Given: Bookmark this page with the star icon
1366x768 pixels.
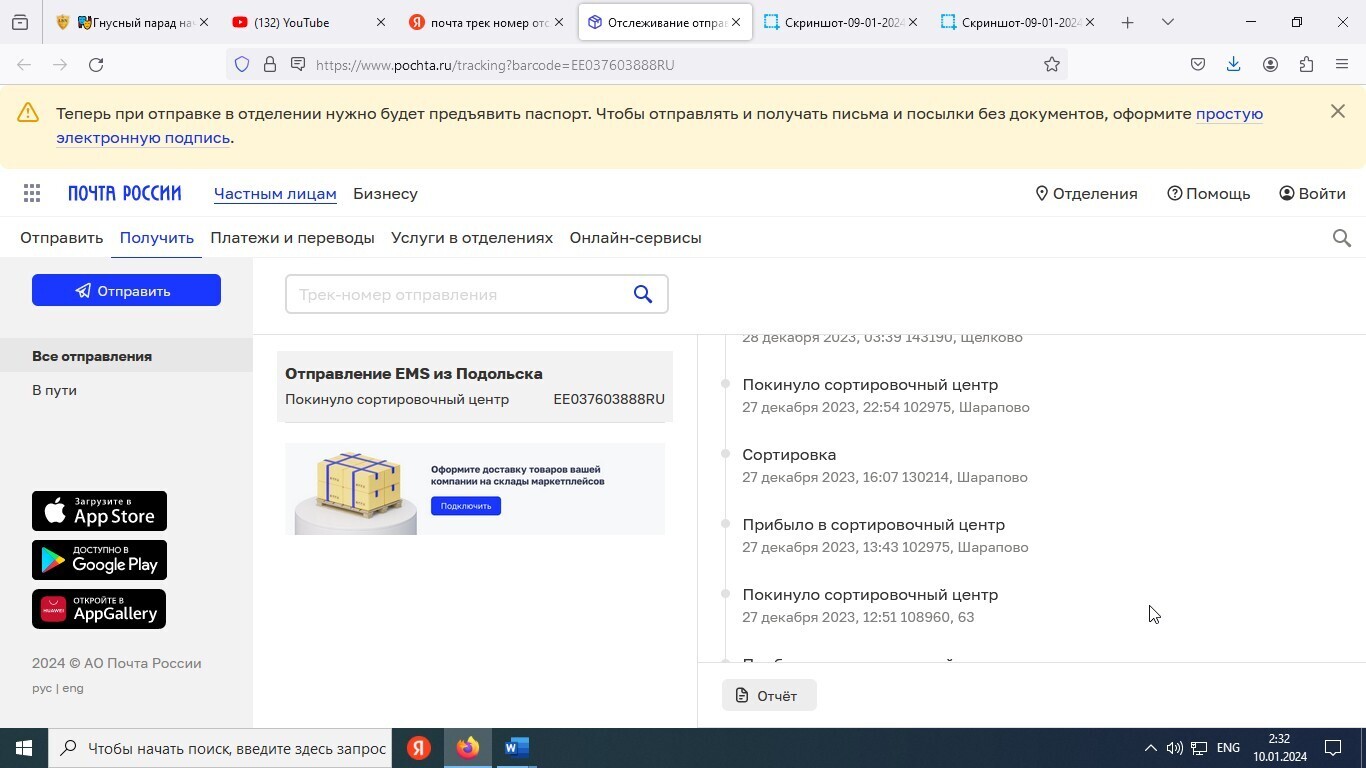Looking at the screenshot, I should click(x=1052, y=65).
